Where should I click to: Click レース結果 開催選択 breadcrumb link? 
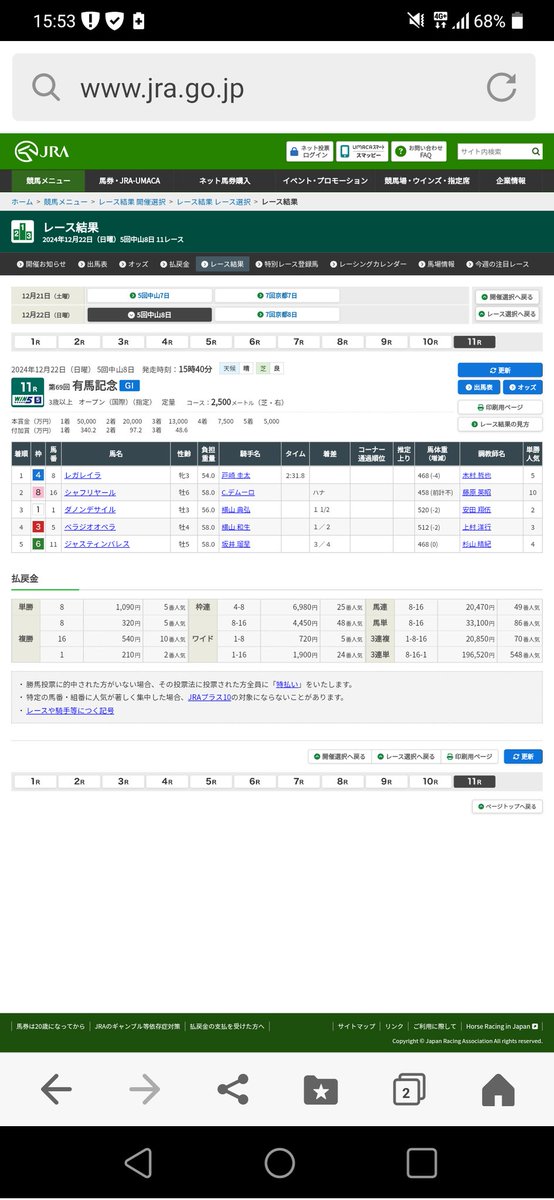[133, 202]
